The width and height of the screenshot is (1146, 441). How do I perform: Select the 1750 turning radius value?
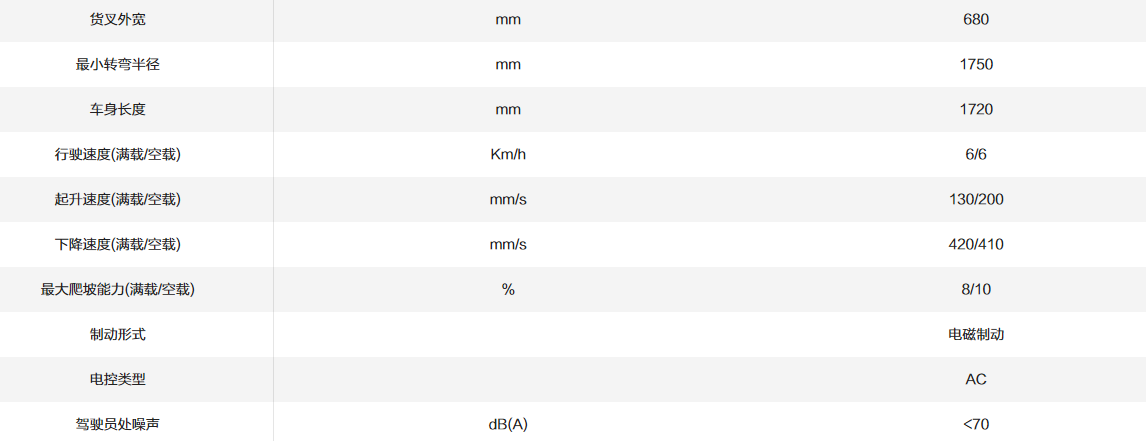pos(975,65)
